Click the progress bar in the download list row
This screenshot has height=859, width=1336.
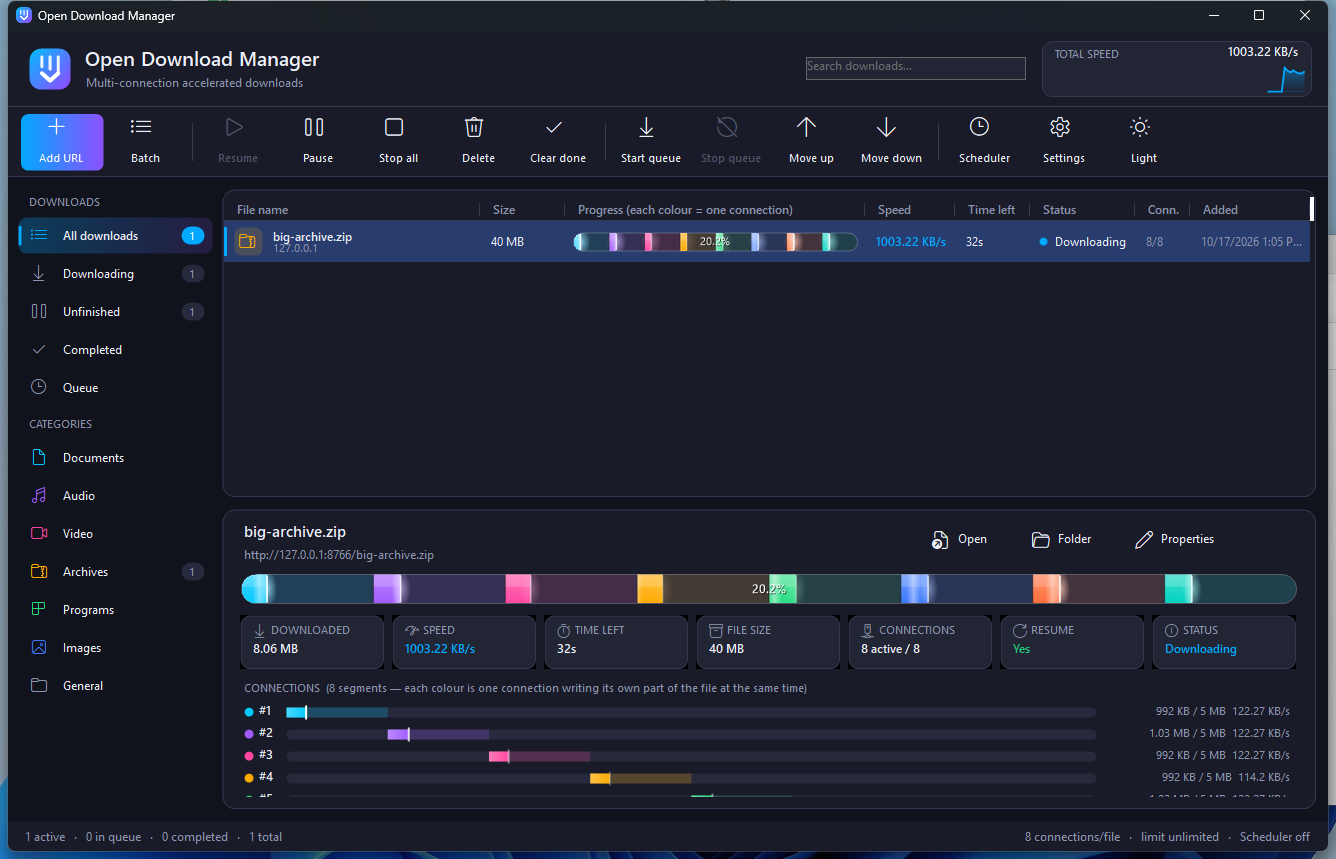coord(715,242)
